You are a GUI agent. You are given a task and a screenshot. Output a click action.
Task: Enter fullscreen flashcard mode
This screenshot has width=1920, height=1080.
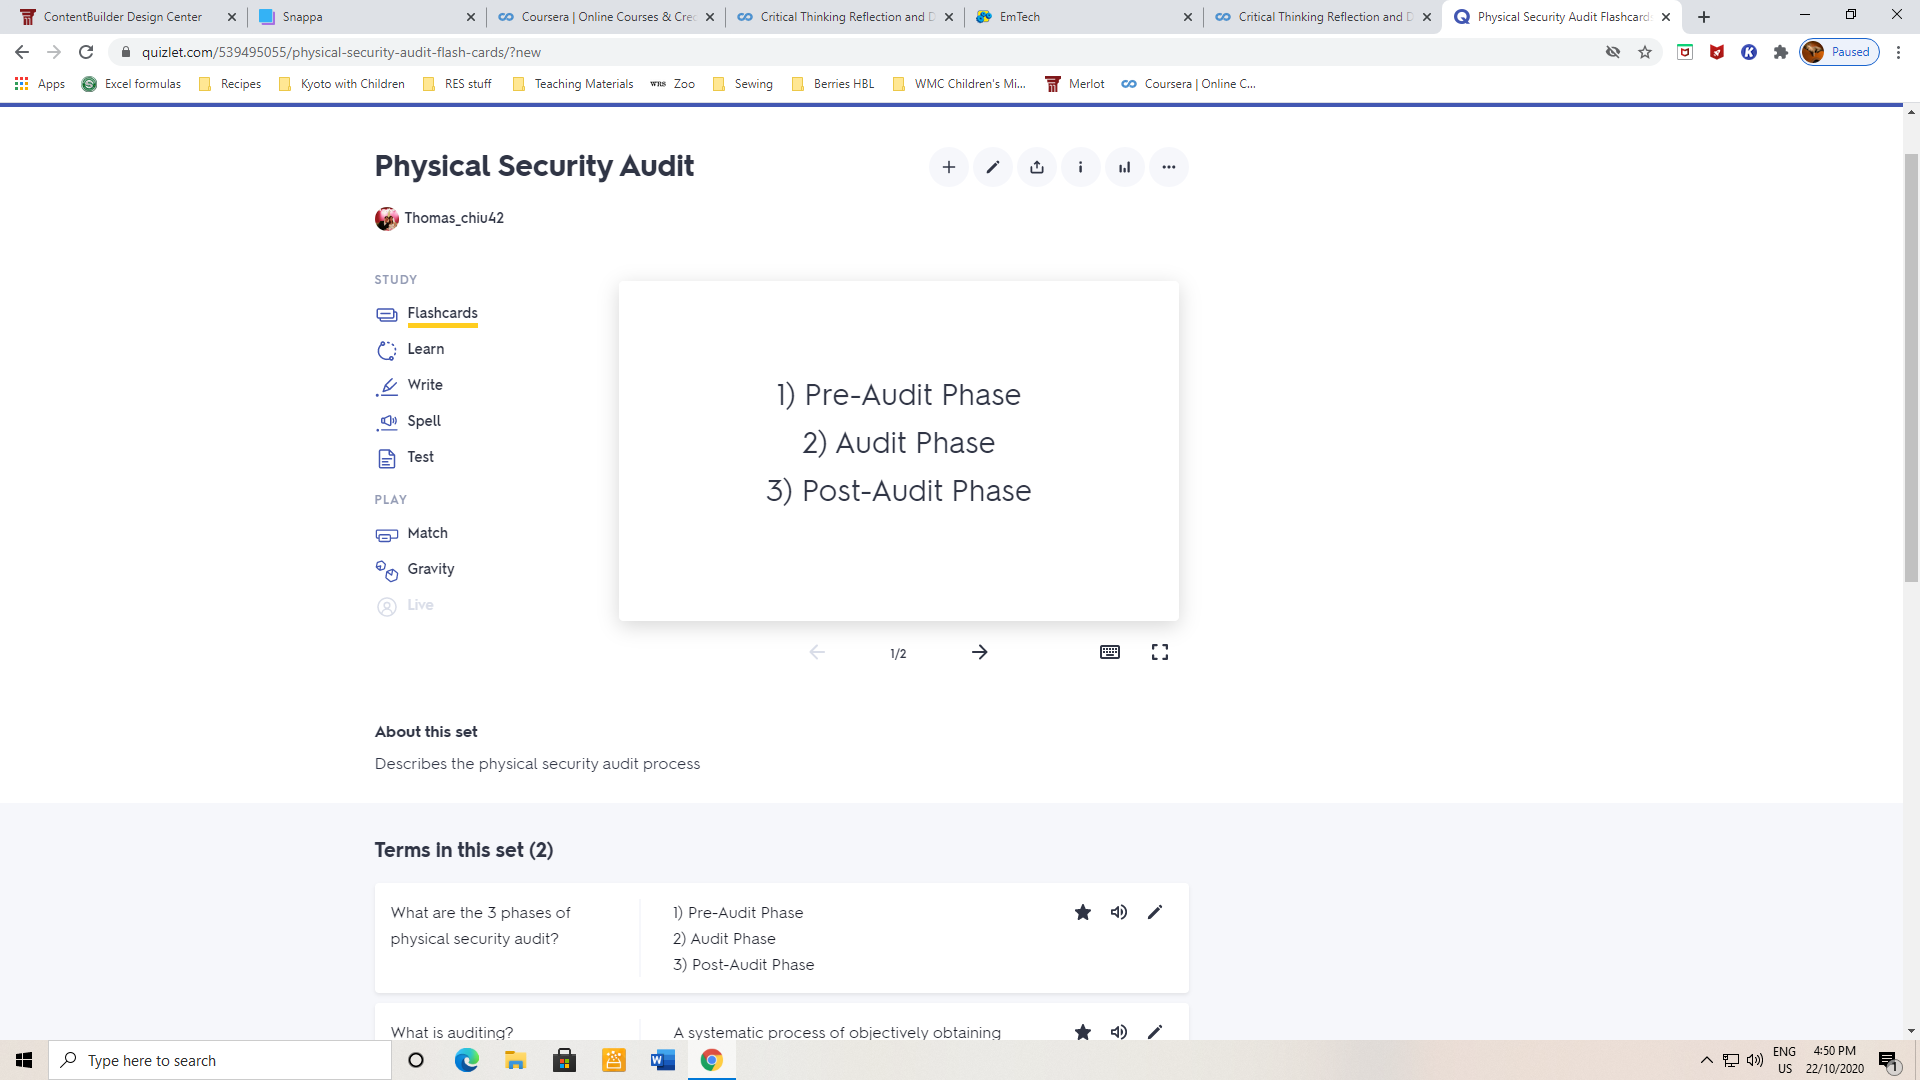[x=1159, y=652]
